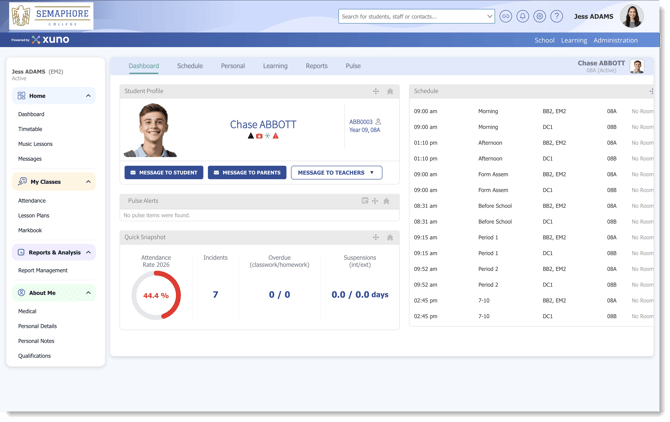Click the Home grid icon in sidebar
Image resolution: width=670 pixels, height=422 pixels.
[x=21, y=96]
